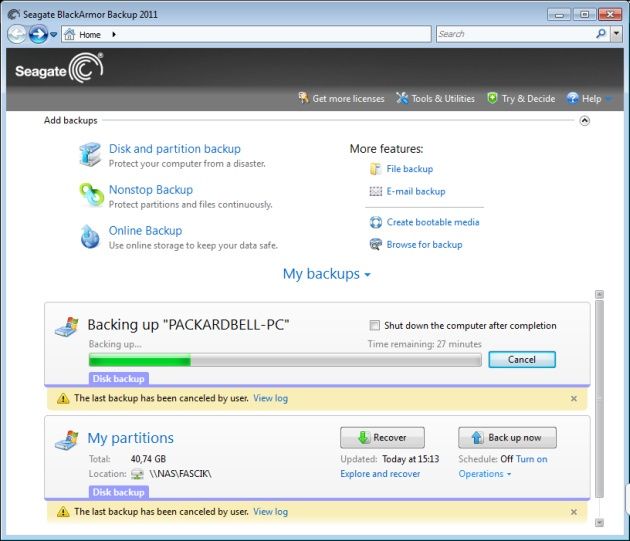Click the forward navigation arrow

(x=38, y=34)
